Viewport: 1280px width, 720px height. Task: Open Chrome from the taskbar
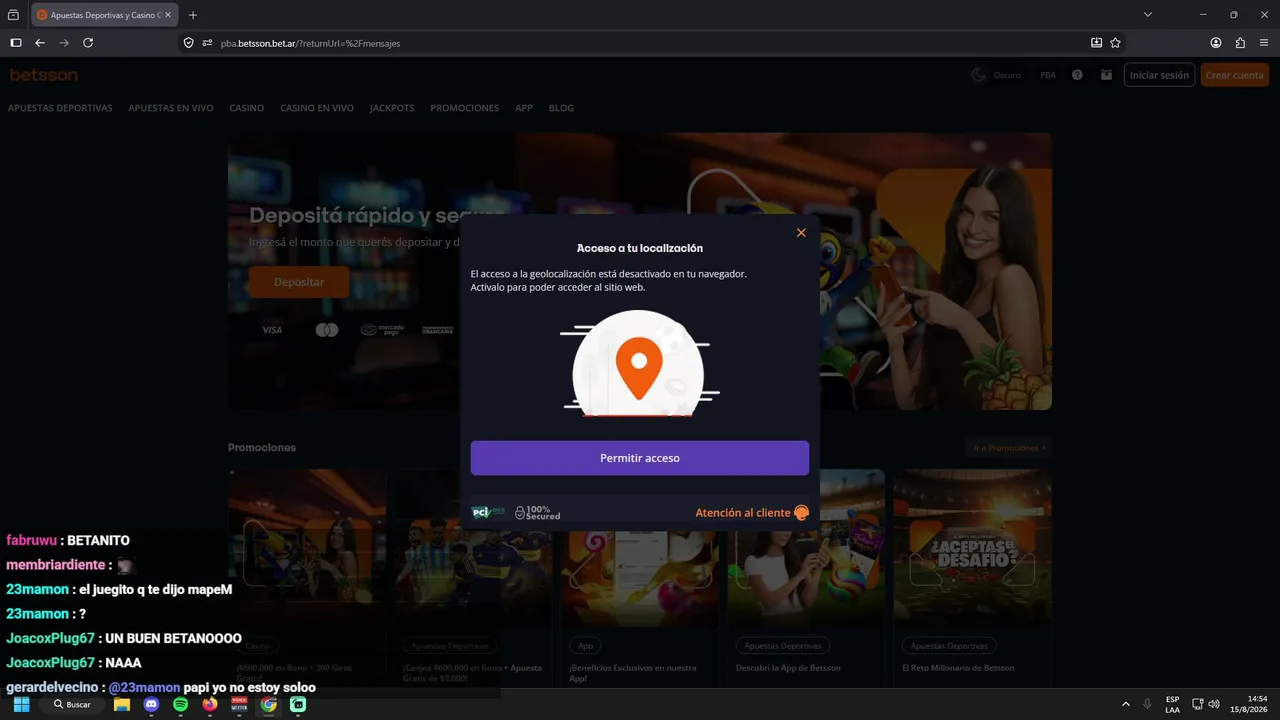click(x=269, y=705)
